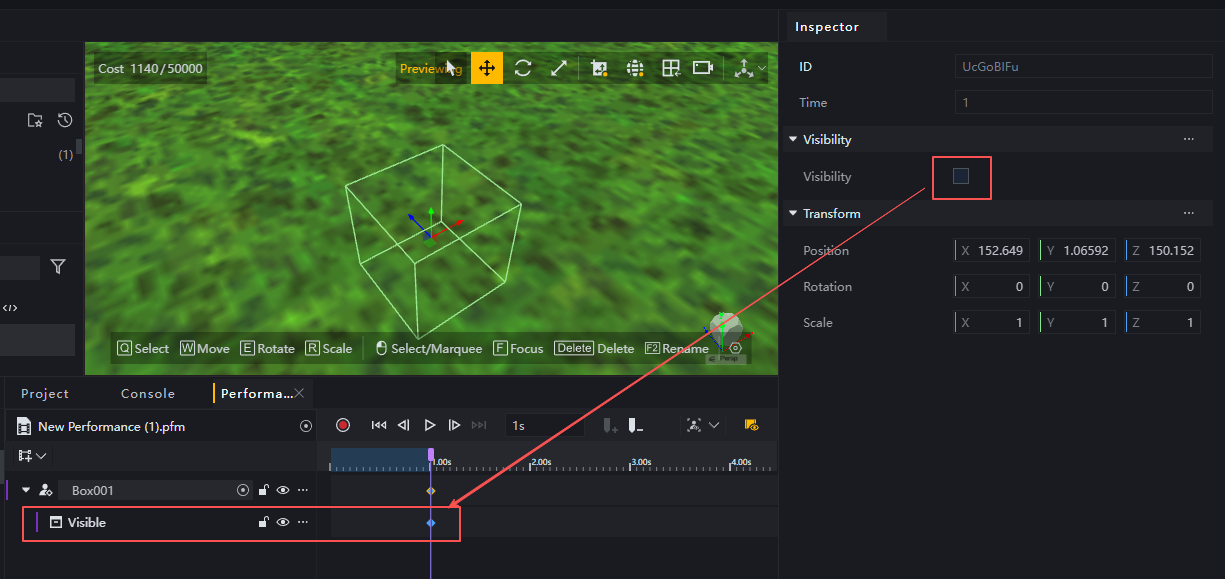
Task: Open the axis gizmo dropdown arrow
Action: tap(763, 68)
